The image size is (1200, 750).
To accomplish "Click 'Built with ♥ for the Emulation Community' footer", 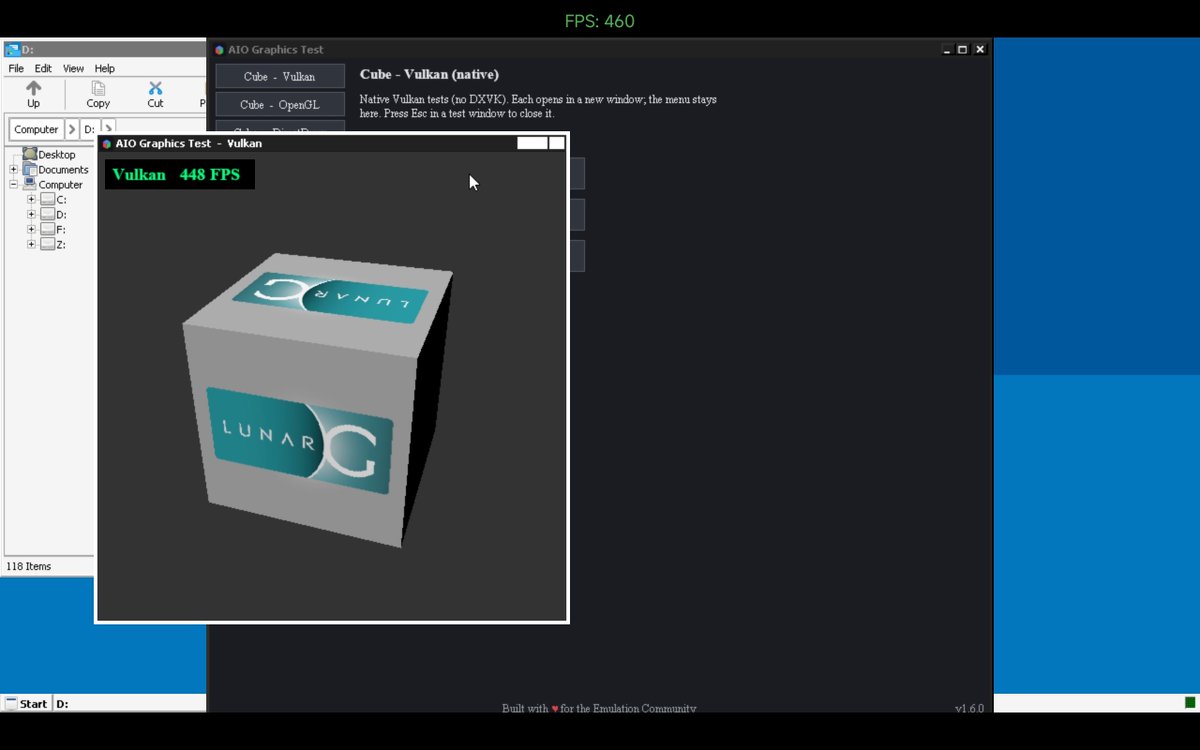I will (x=599, y=708).
